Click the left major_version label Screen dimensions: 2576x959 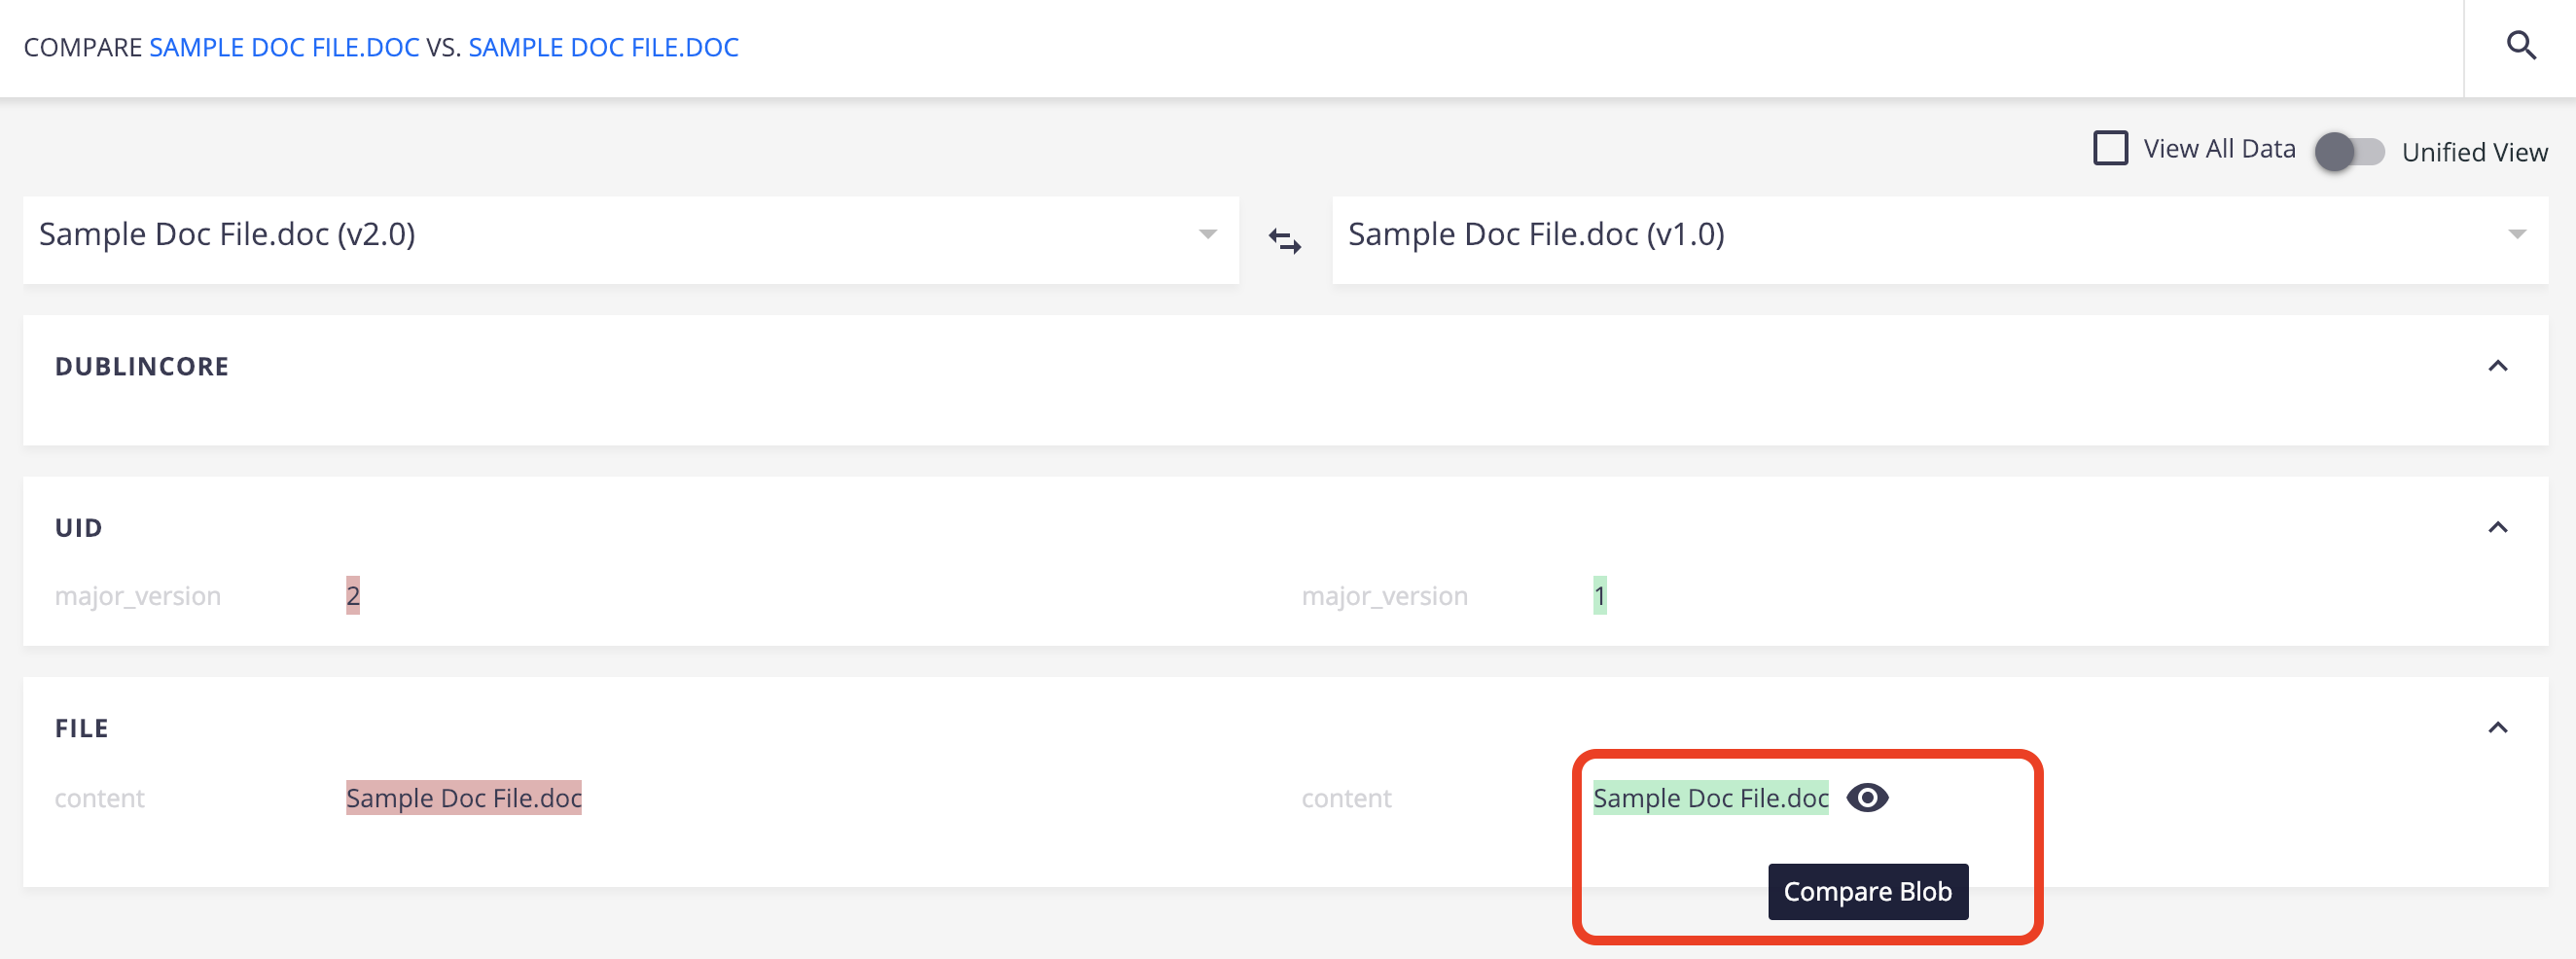(x=138, y=596)
